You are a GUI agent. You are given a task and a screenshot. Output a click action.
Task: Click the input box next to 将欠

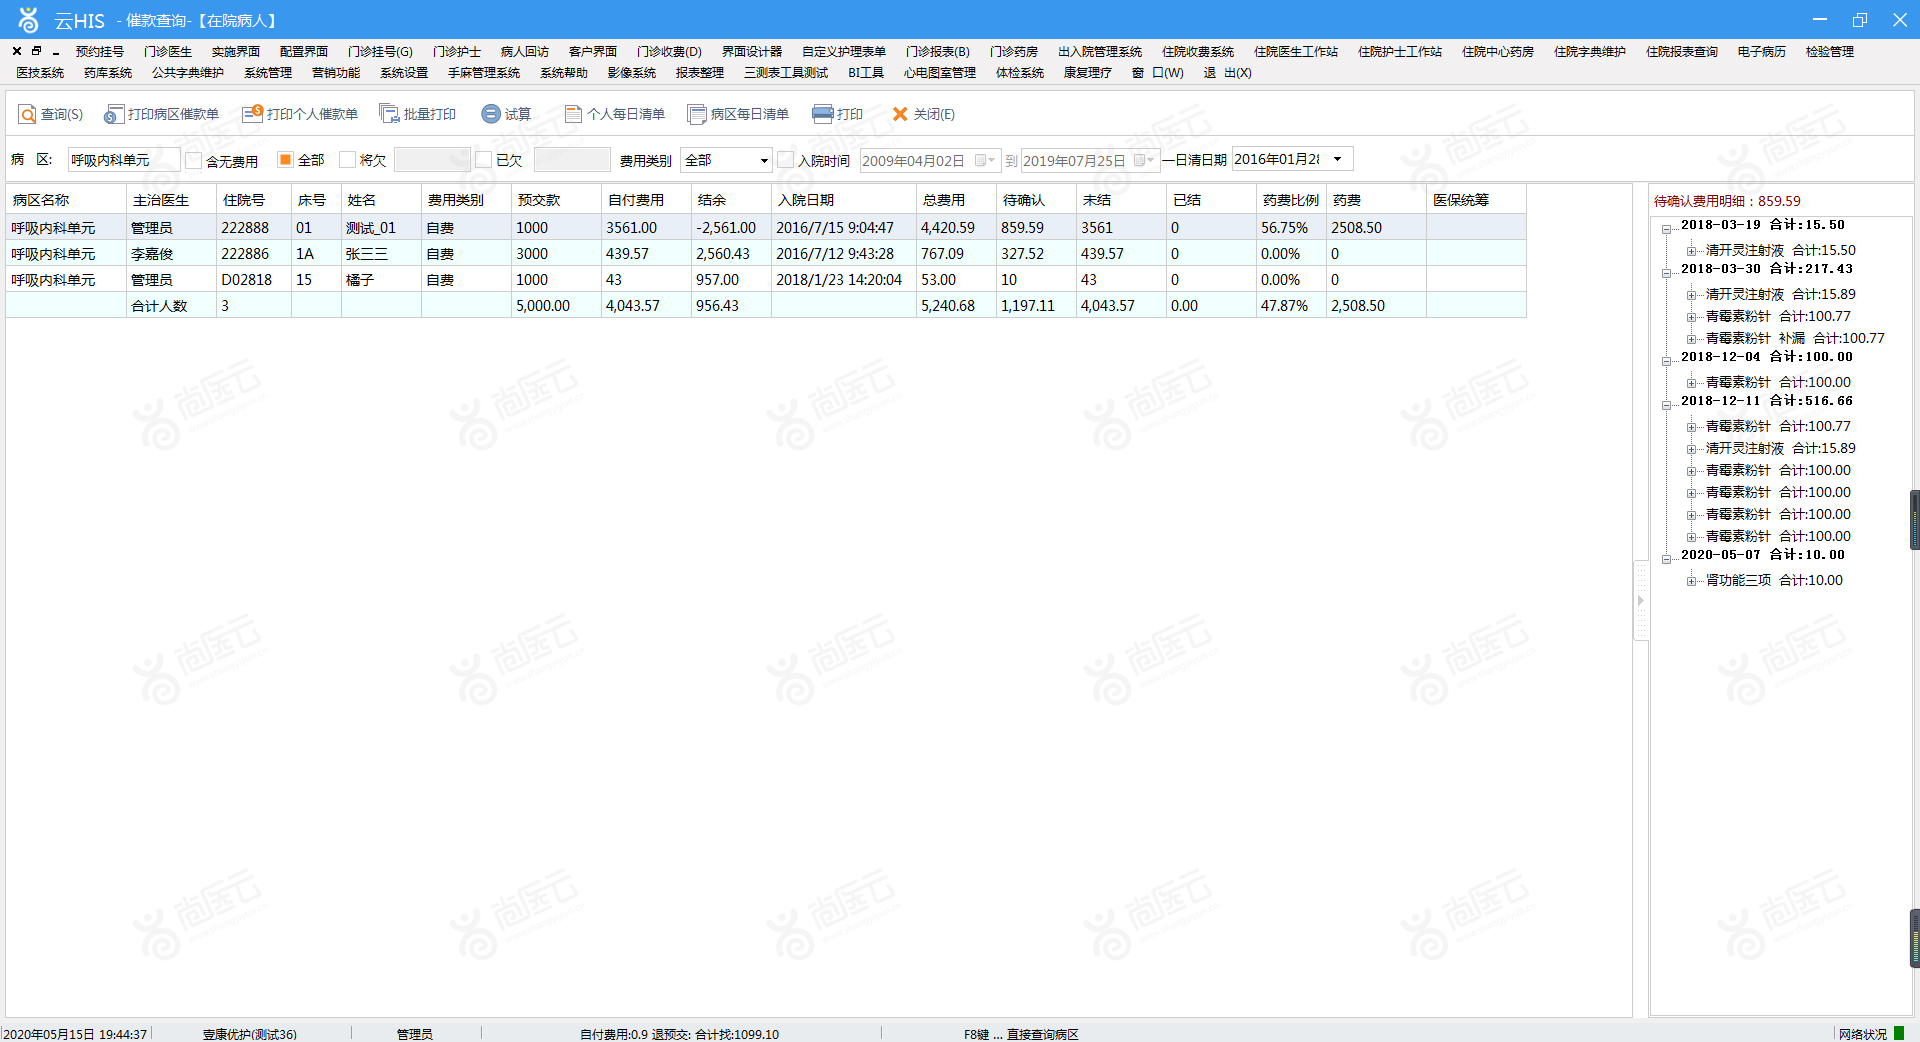[432, 160]
